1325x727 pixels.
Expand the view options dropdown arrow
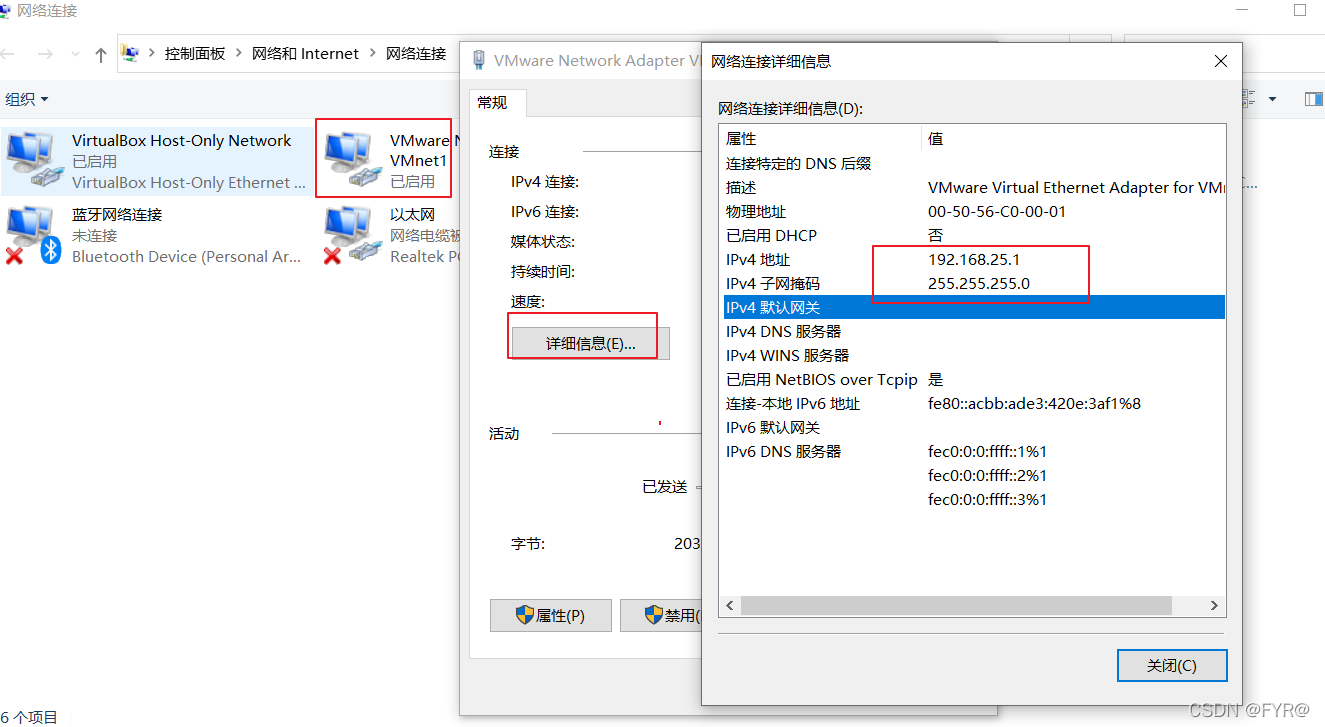[x=1272, y=99]
